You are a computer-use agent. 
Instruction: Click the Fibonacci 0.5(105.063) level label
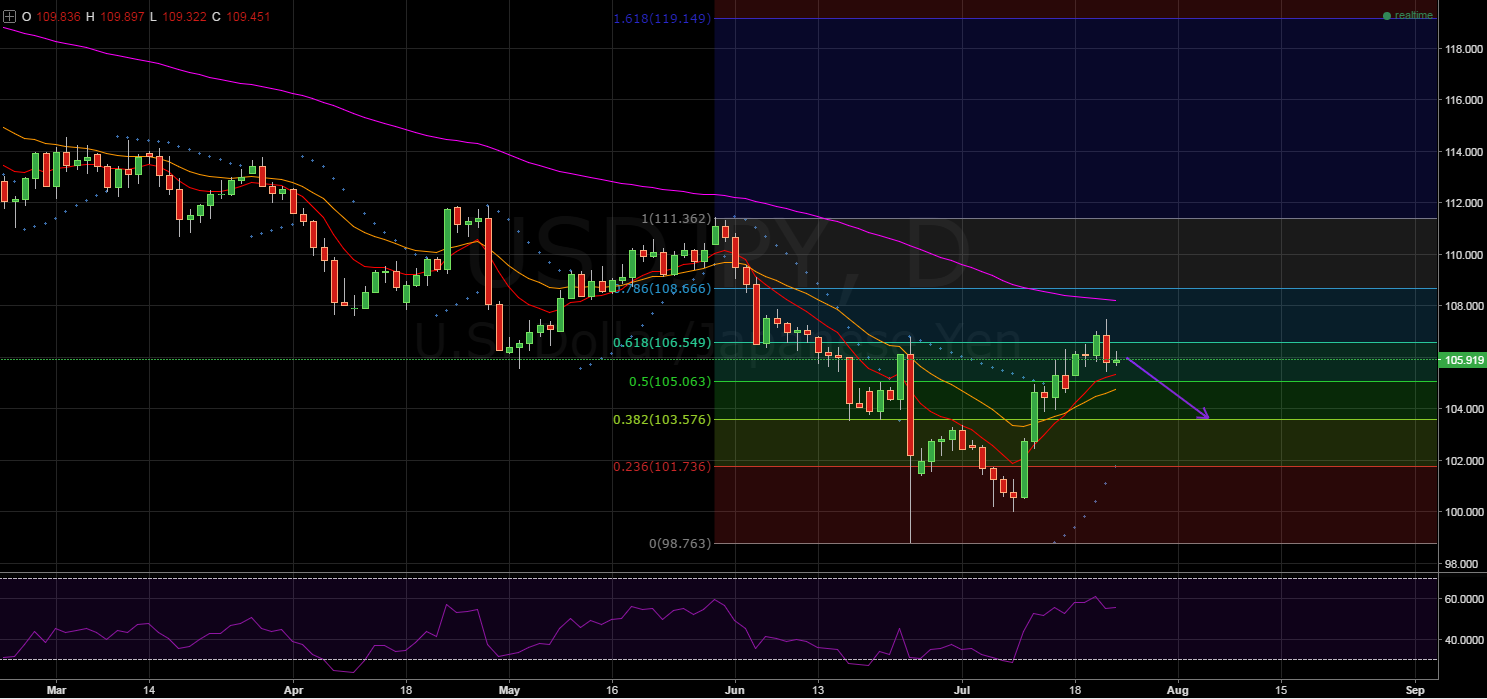[x=670, y=381]
